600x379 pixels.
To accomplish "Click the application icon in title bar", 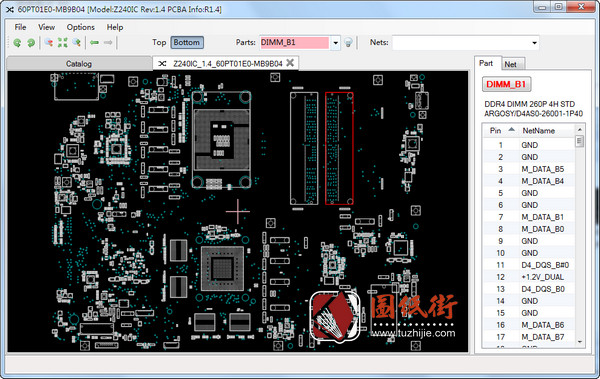I will tap(10, 9).
